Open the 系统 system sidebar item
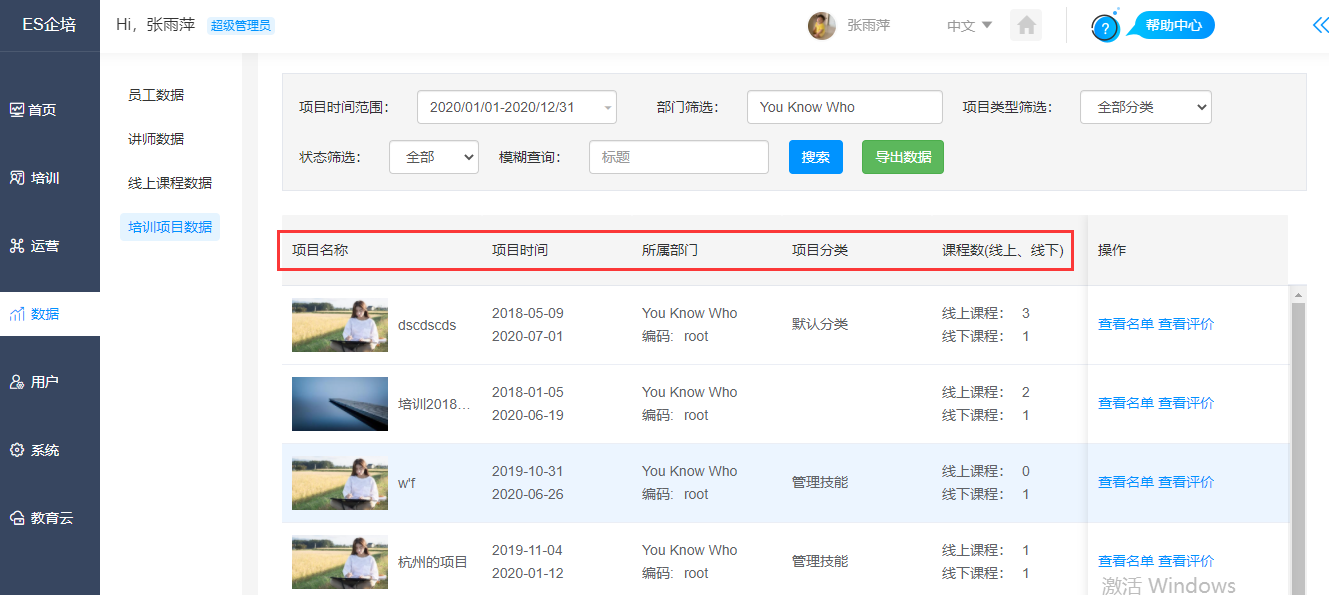 pos(35,450)
